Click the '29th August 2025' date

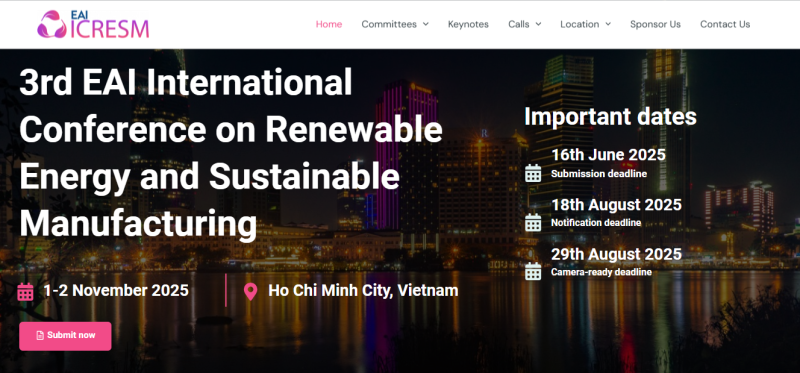pos(616,254)
